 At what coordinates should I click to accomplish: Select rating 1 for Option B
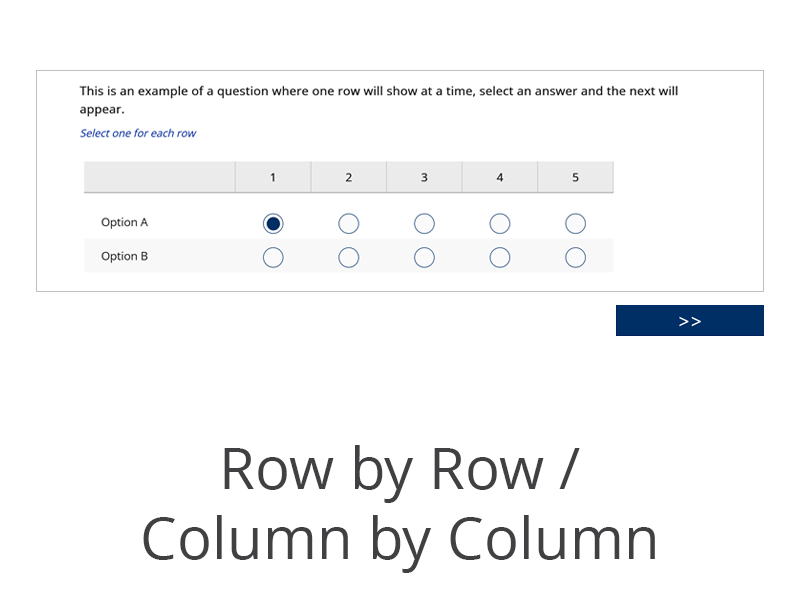click(273, 257)
